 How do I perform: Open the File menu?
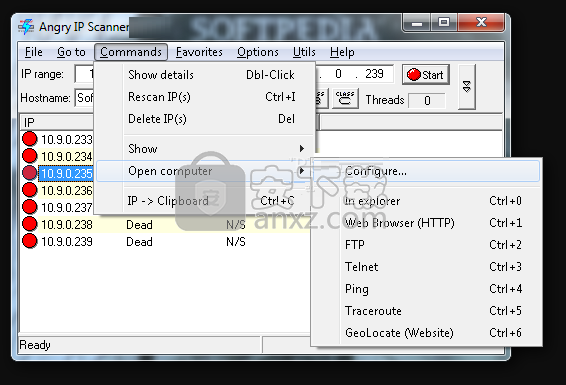[x=34, y=52]
